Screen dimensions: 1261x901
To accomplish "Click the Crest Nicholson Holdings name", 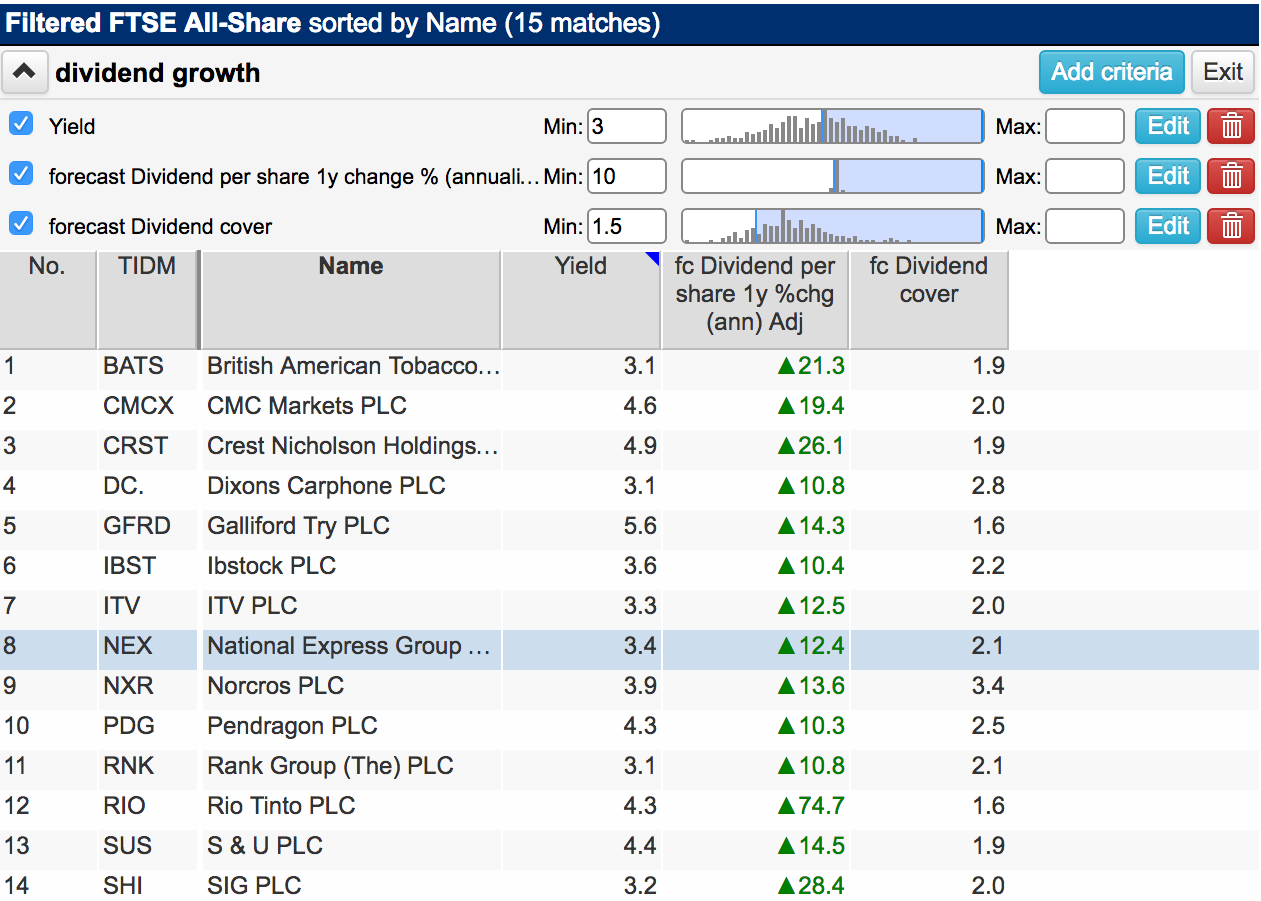I will pos(352,446).
